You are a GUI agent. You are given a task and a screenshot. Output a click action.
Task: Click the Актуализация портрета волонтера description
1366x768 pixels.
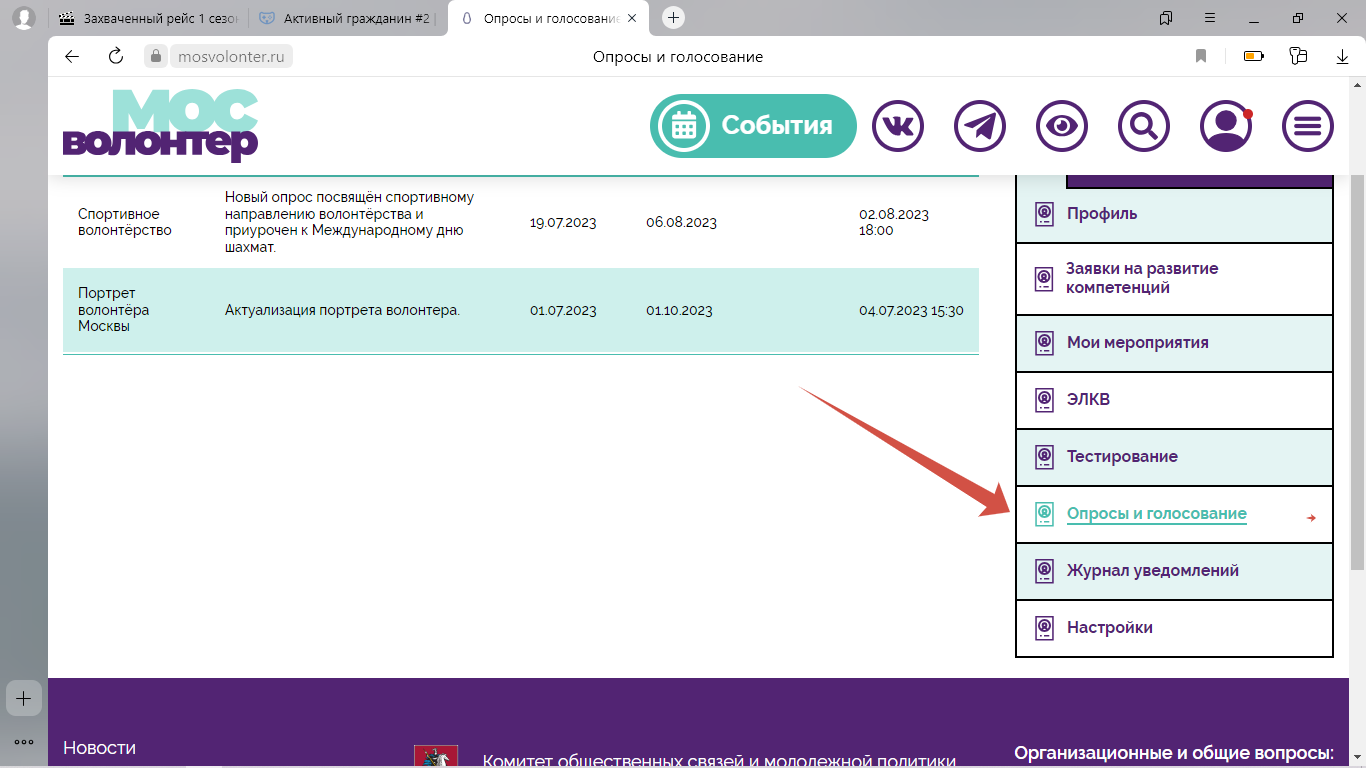click(342, 310)
